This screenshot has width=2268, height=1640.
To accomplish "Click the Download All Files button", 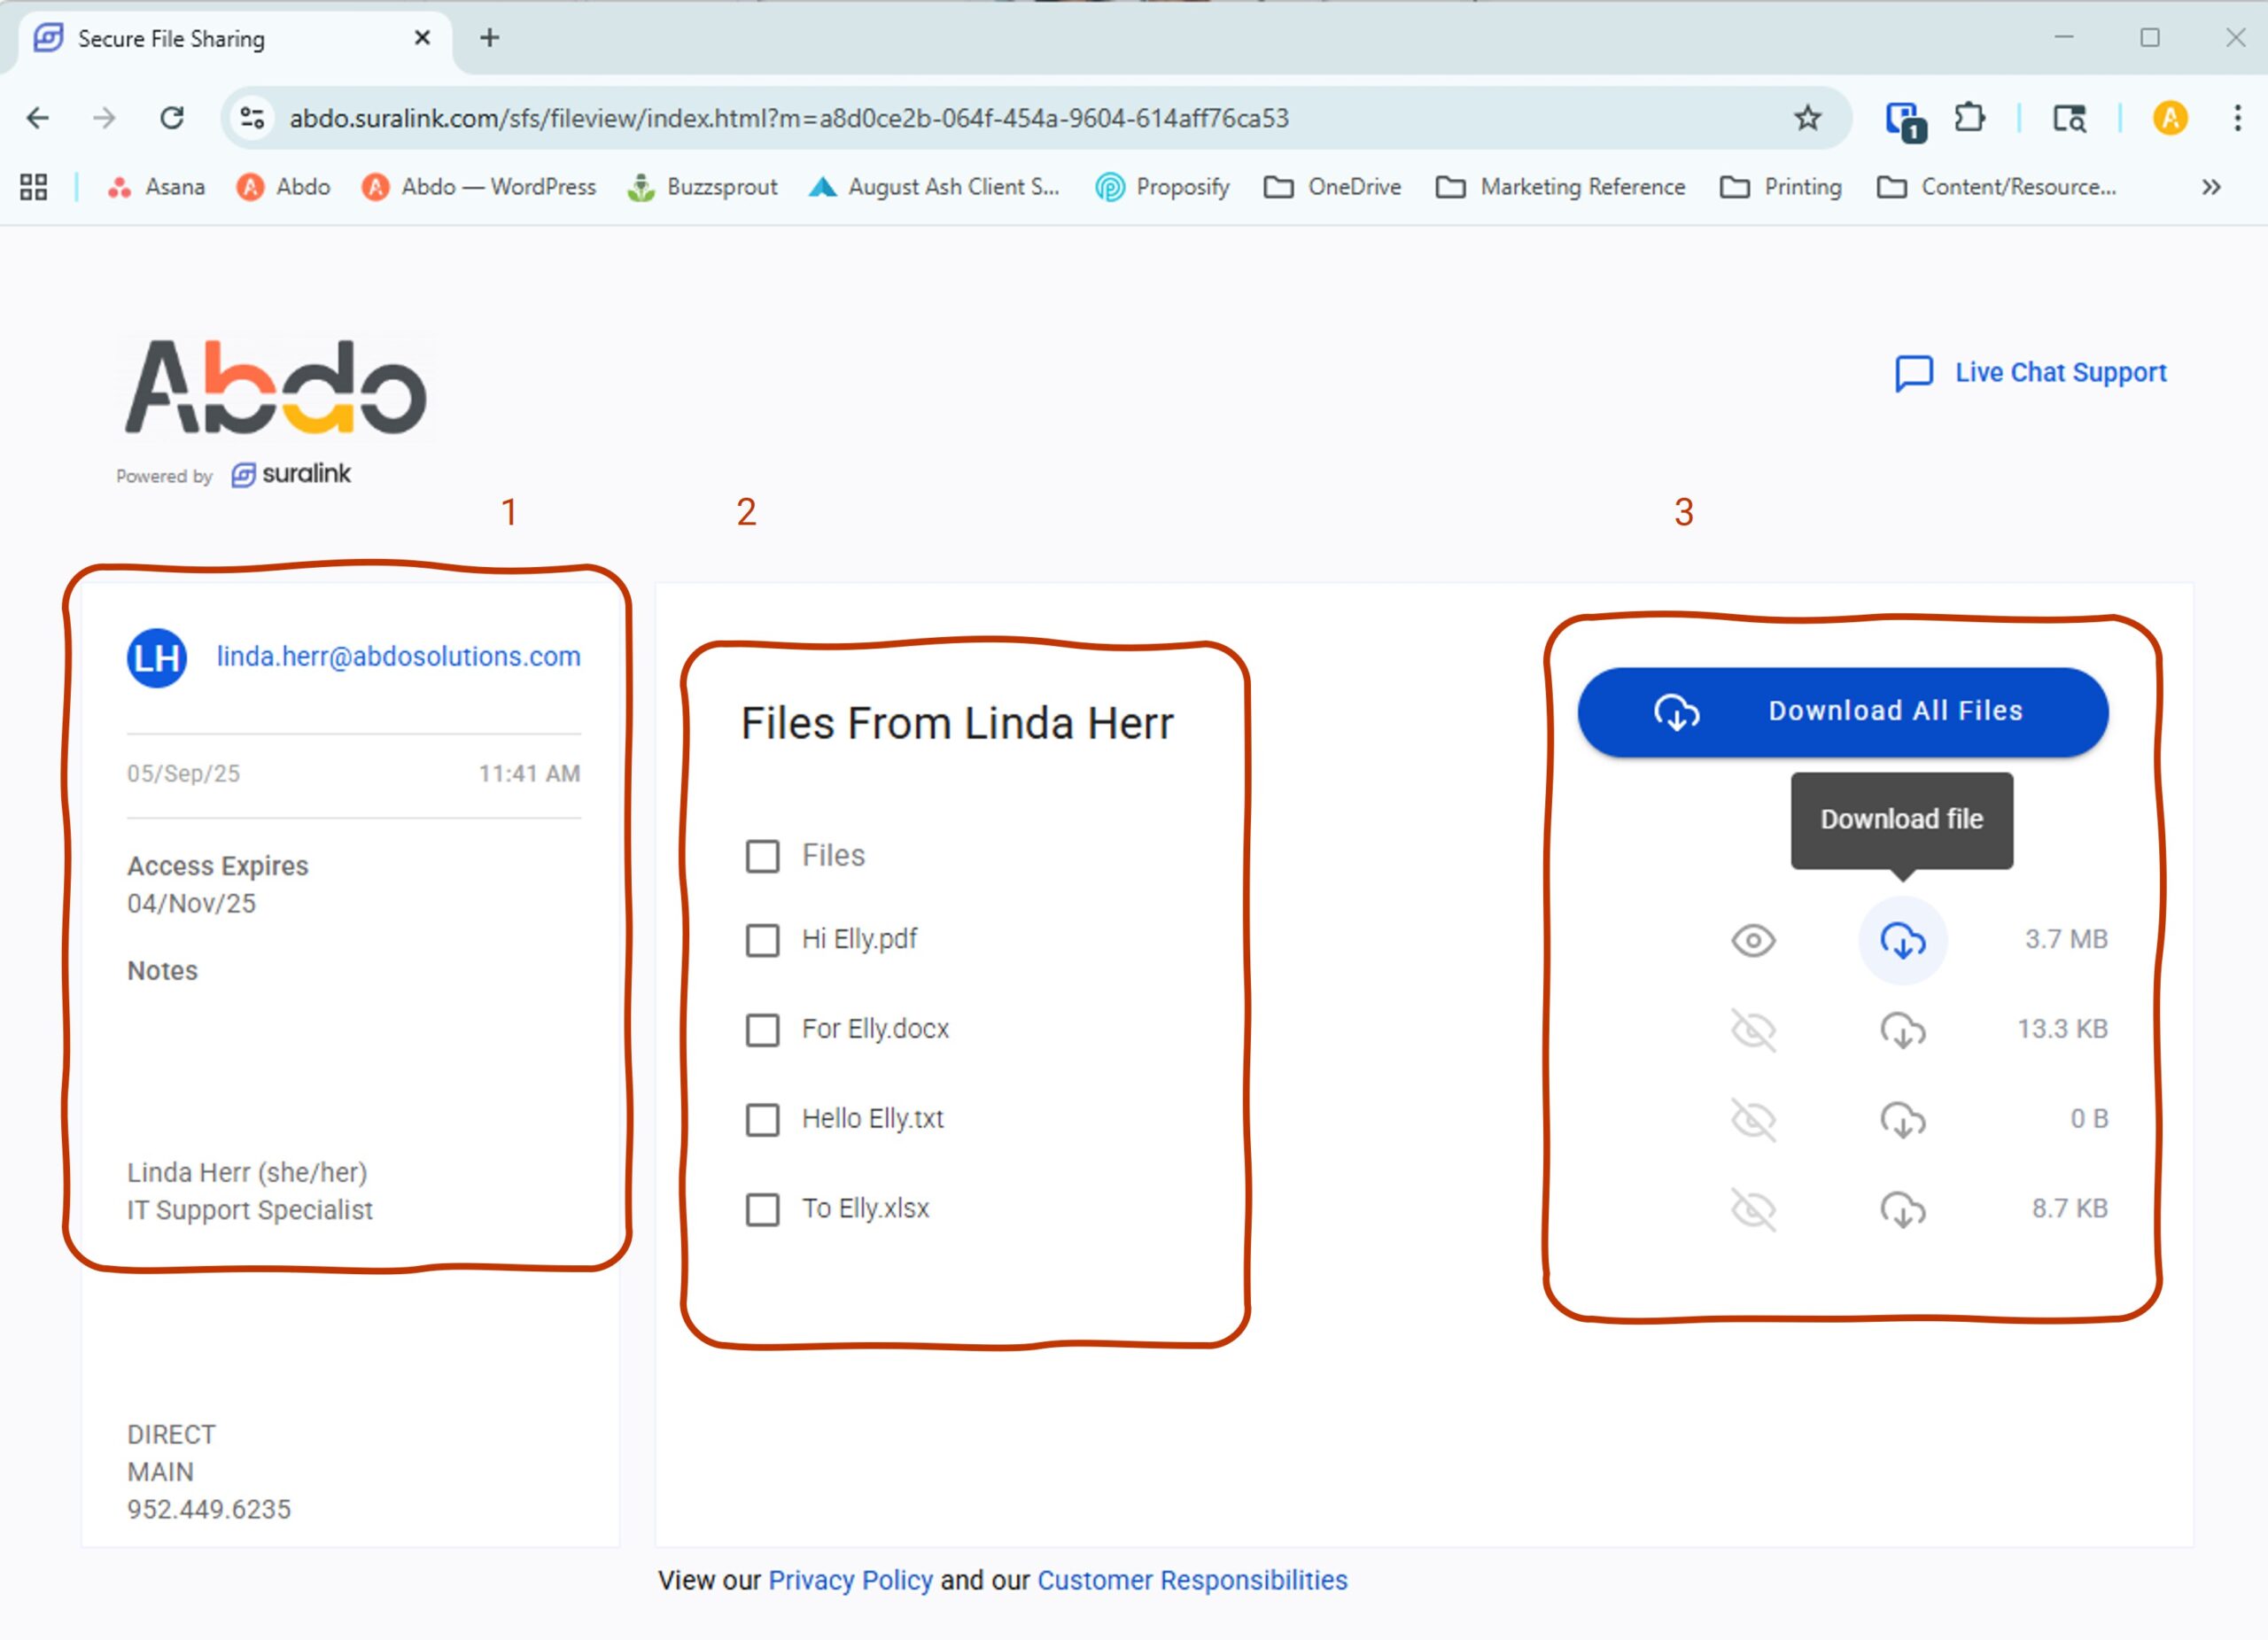I will click(1843, 711).
